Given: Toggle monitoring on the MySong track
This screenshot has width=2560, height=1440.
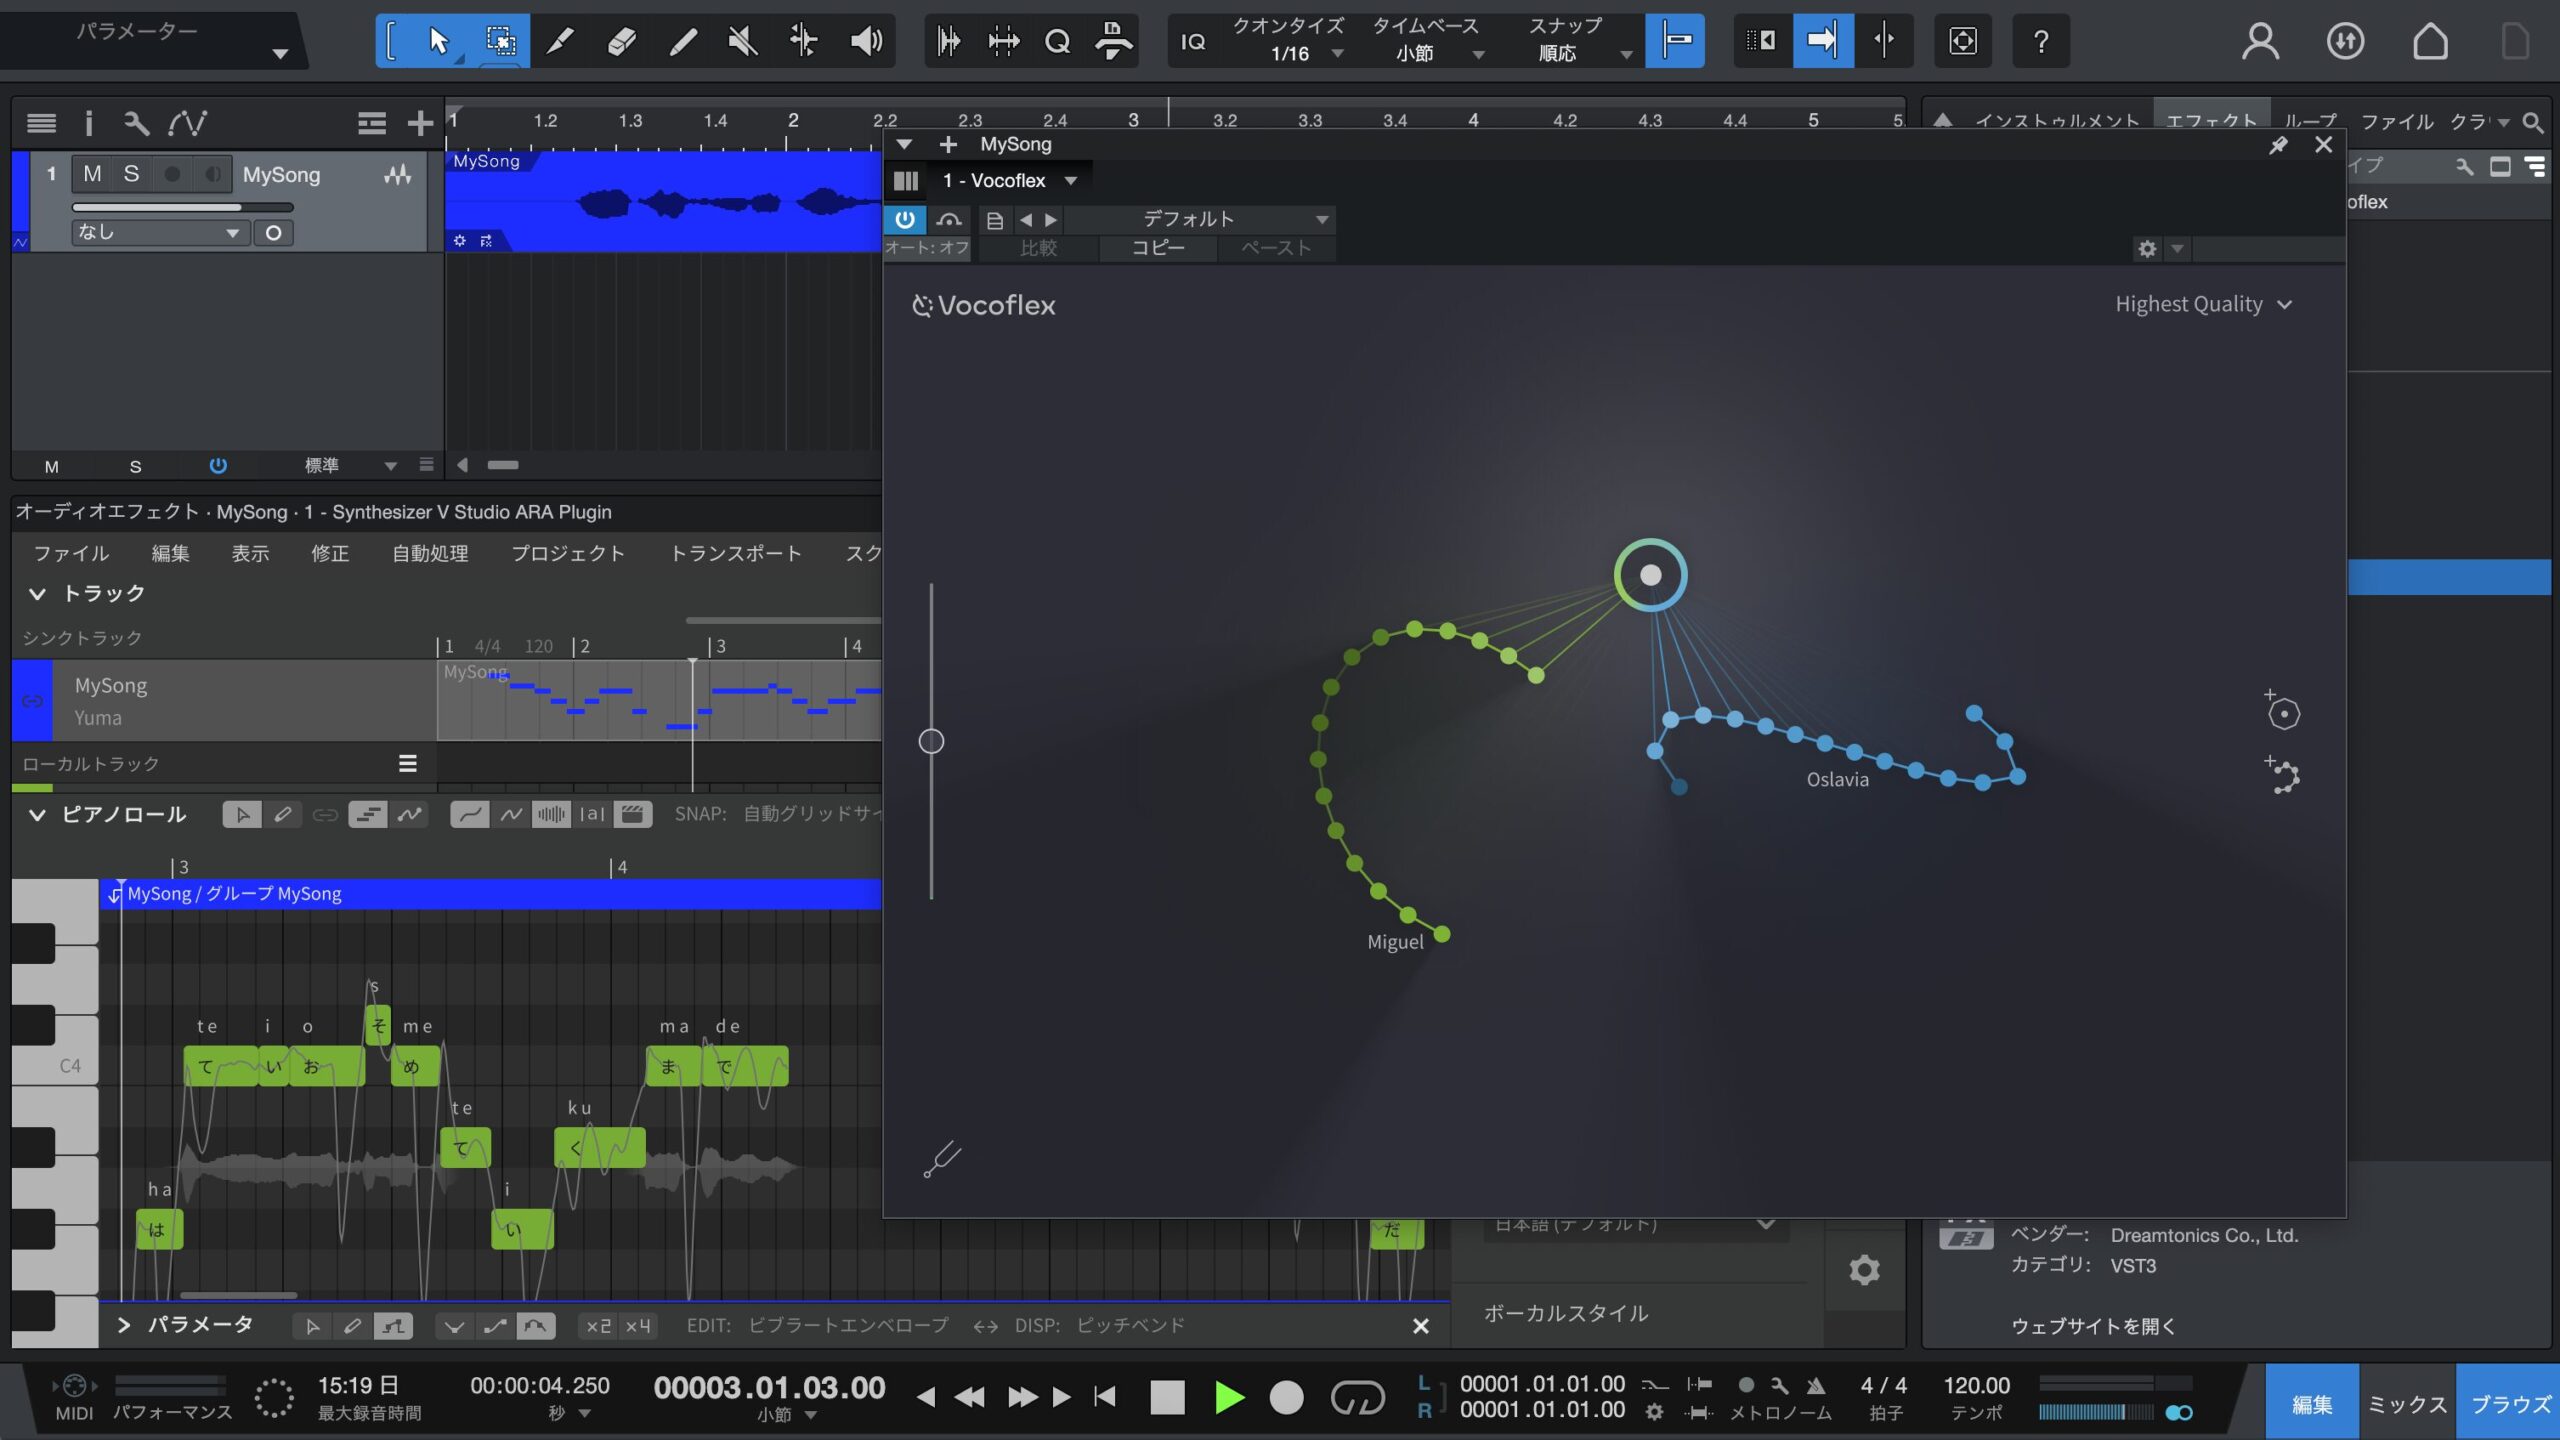Looking at the screenshot, I should (x=212, y=174).
